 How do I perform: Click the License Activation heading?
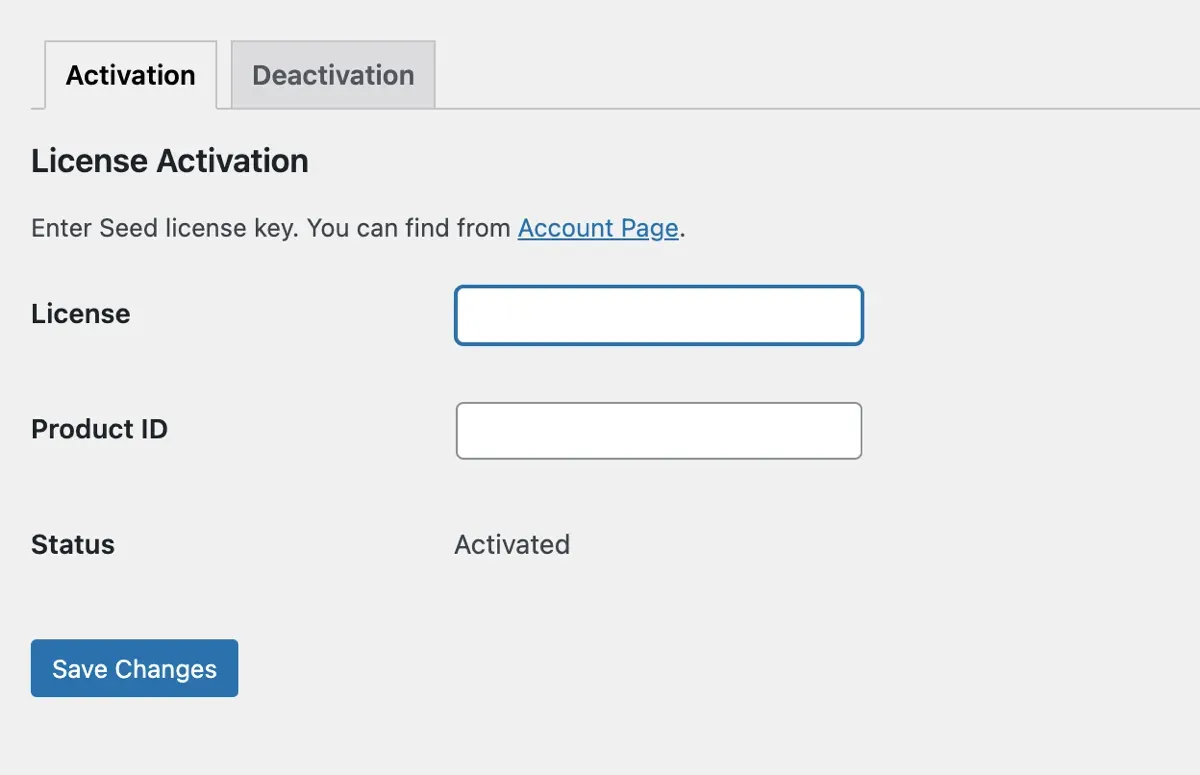[x=169, y=160]
